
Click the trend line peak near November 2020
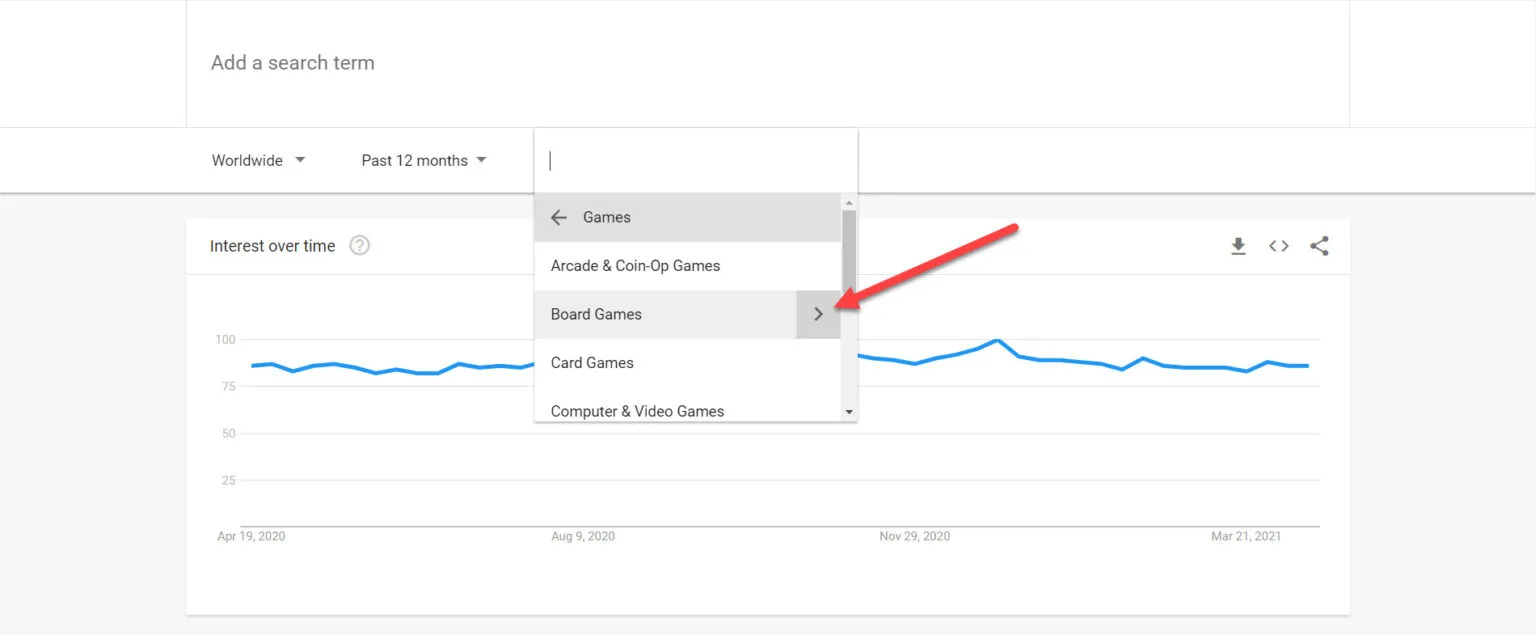(997, 341)
